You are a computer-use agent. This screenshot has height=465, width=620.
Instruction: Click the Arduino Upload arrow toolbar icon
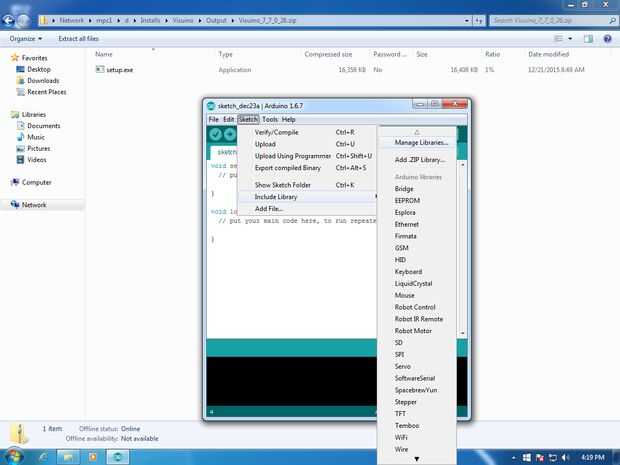(231, 134)
